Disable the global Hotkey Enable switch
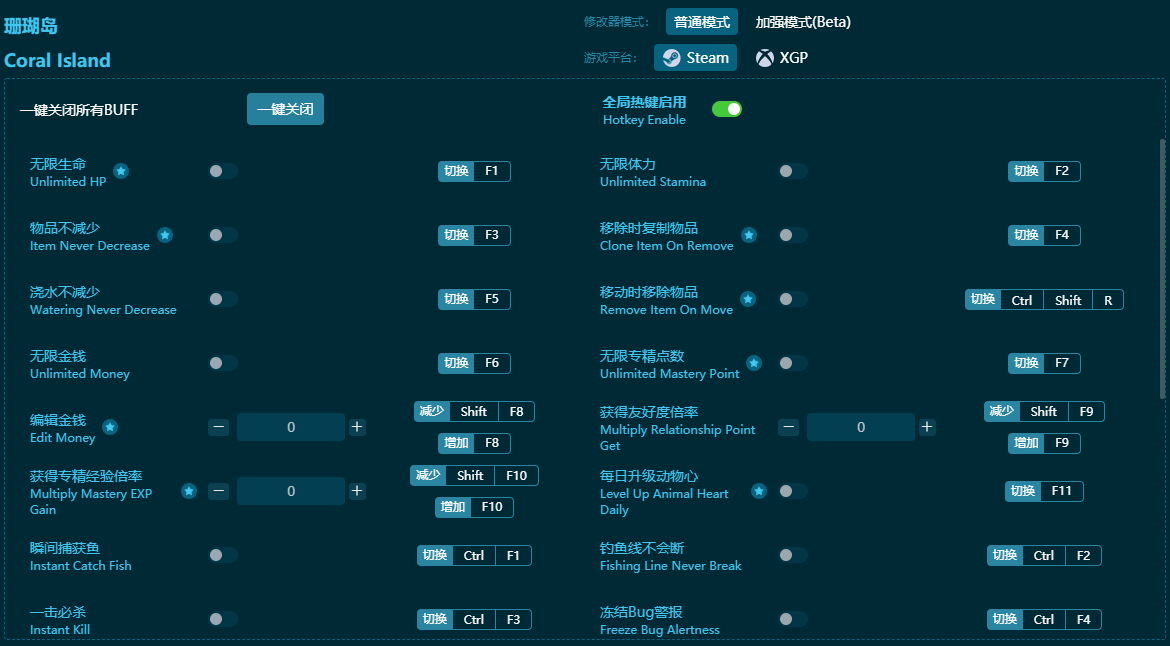Image resolution: width=1170 pixels, height=646 pixels. coord(726,109)
